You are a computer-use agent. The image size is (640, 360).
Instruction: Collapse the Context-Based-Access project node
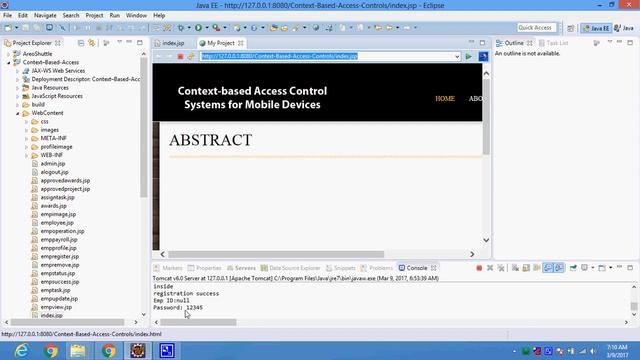tap(9, 62)
